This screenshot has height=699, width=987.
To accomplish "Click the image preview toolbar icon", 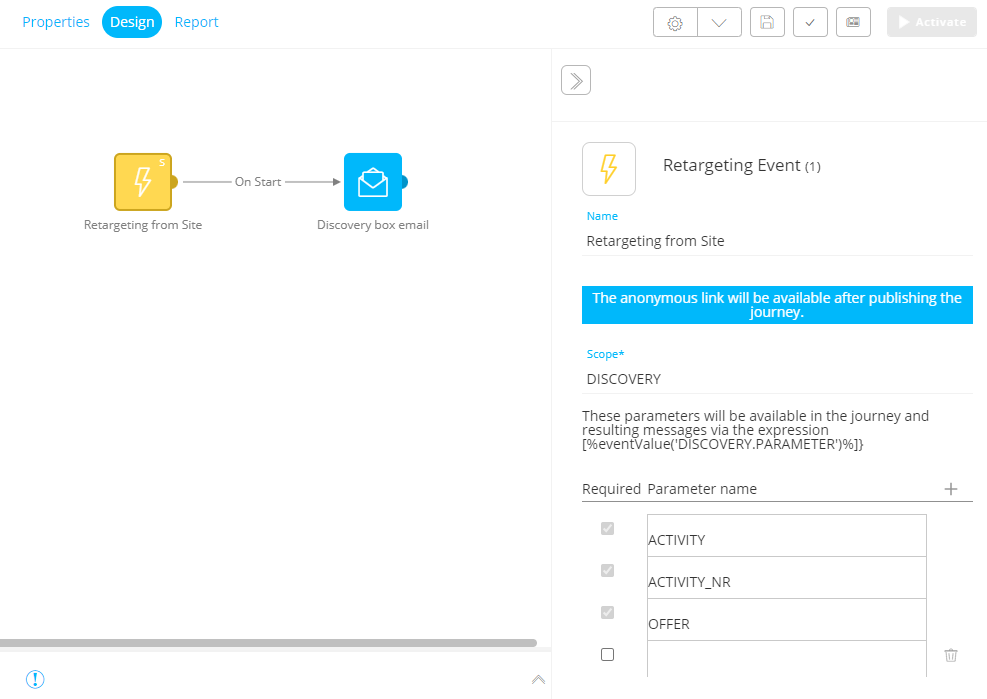I will tap(853, 23).
